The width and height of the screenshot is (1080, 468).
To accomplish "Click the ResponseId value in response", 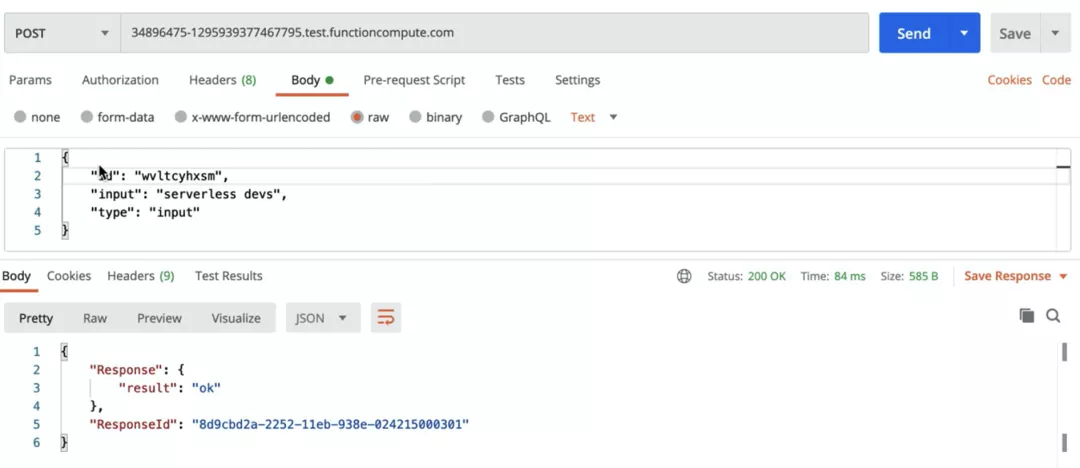I will 330,424.
